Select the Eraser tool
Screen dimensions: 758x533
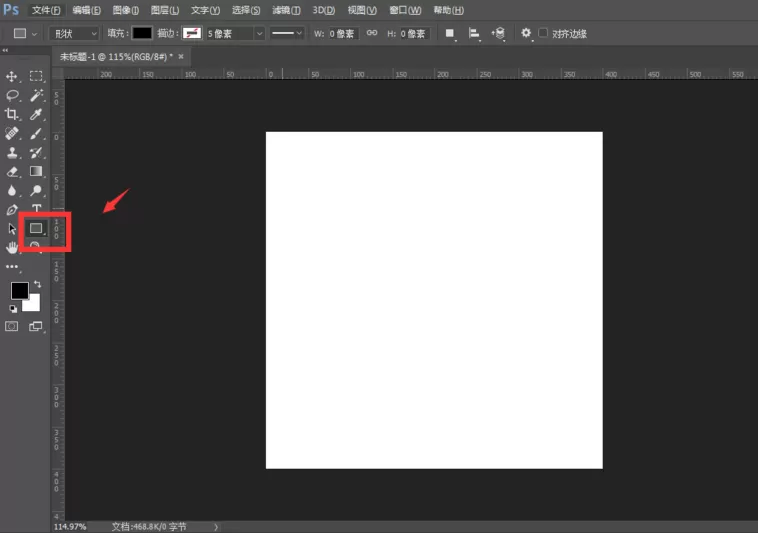click(12, 172)
